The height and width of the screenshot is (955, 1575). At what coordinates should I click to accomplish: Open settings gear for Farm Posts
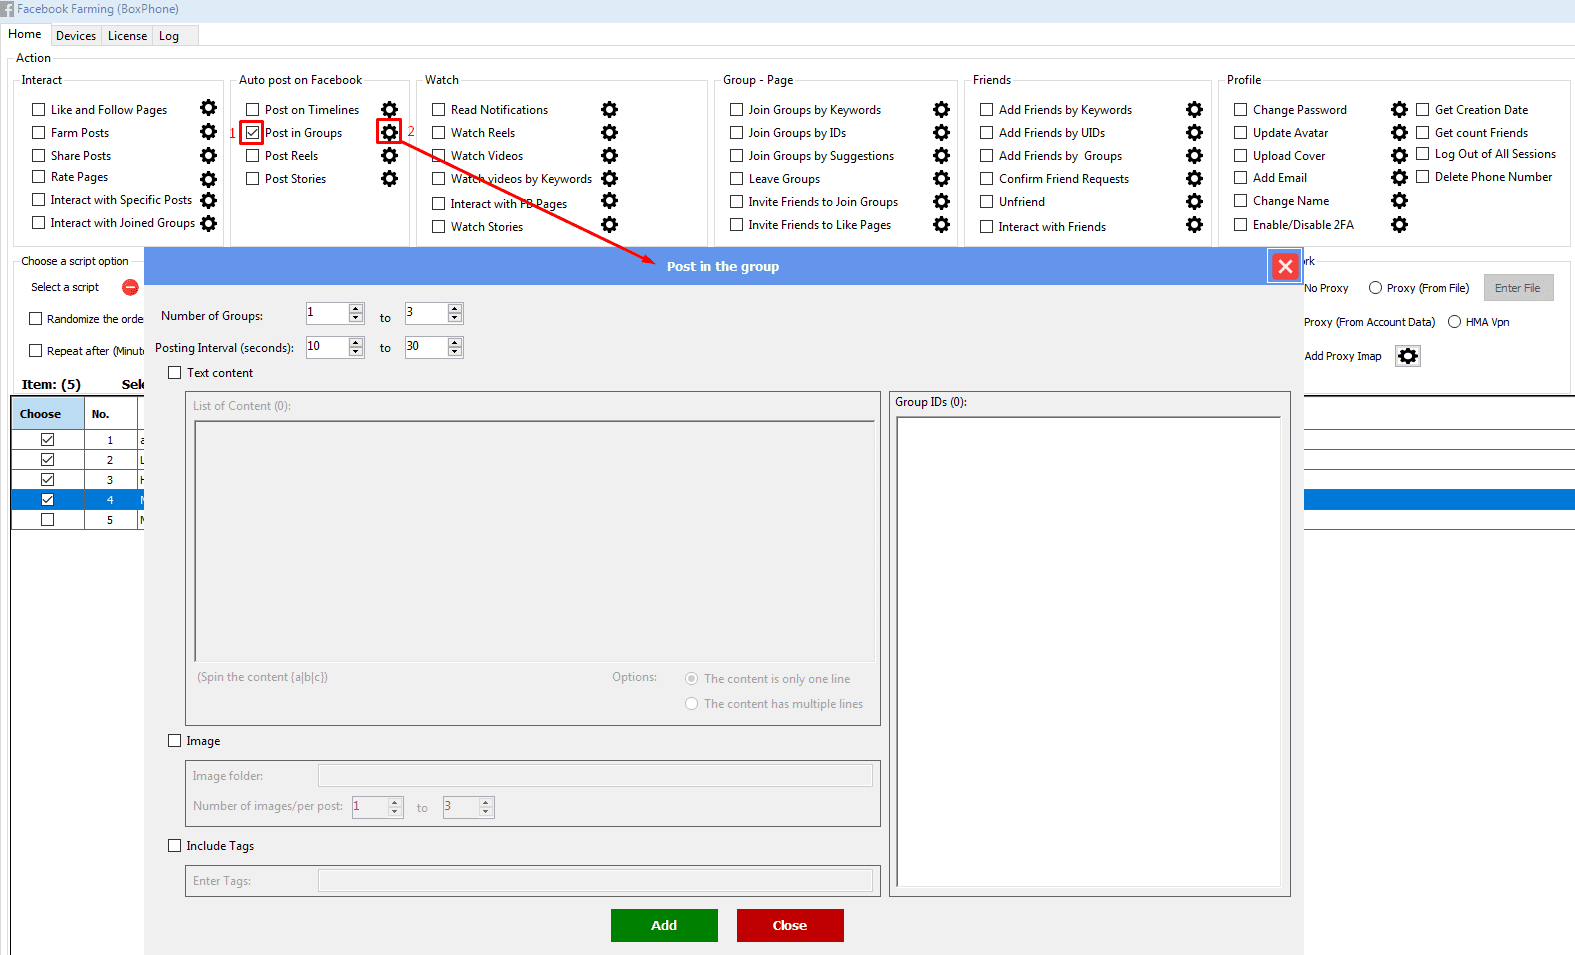pyautogui.click(x=208, y=131)
